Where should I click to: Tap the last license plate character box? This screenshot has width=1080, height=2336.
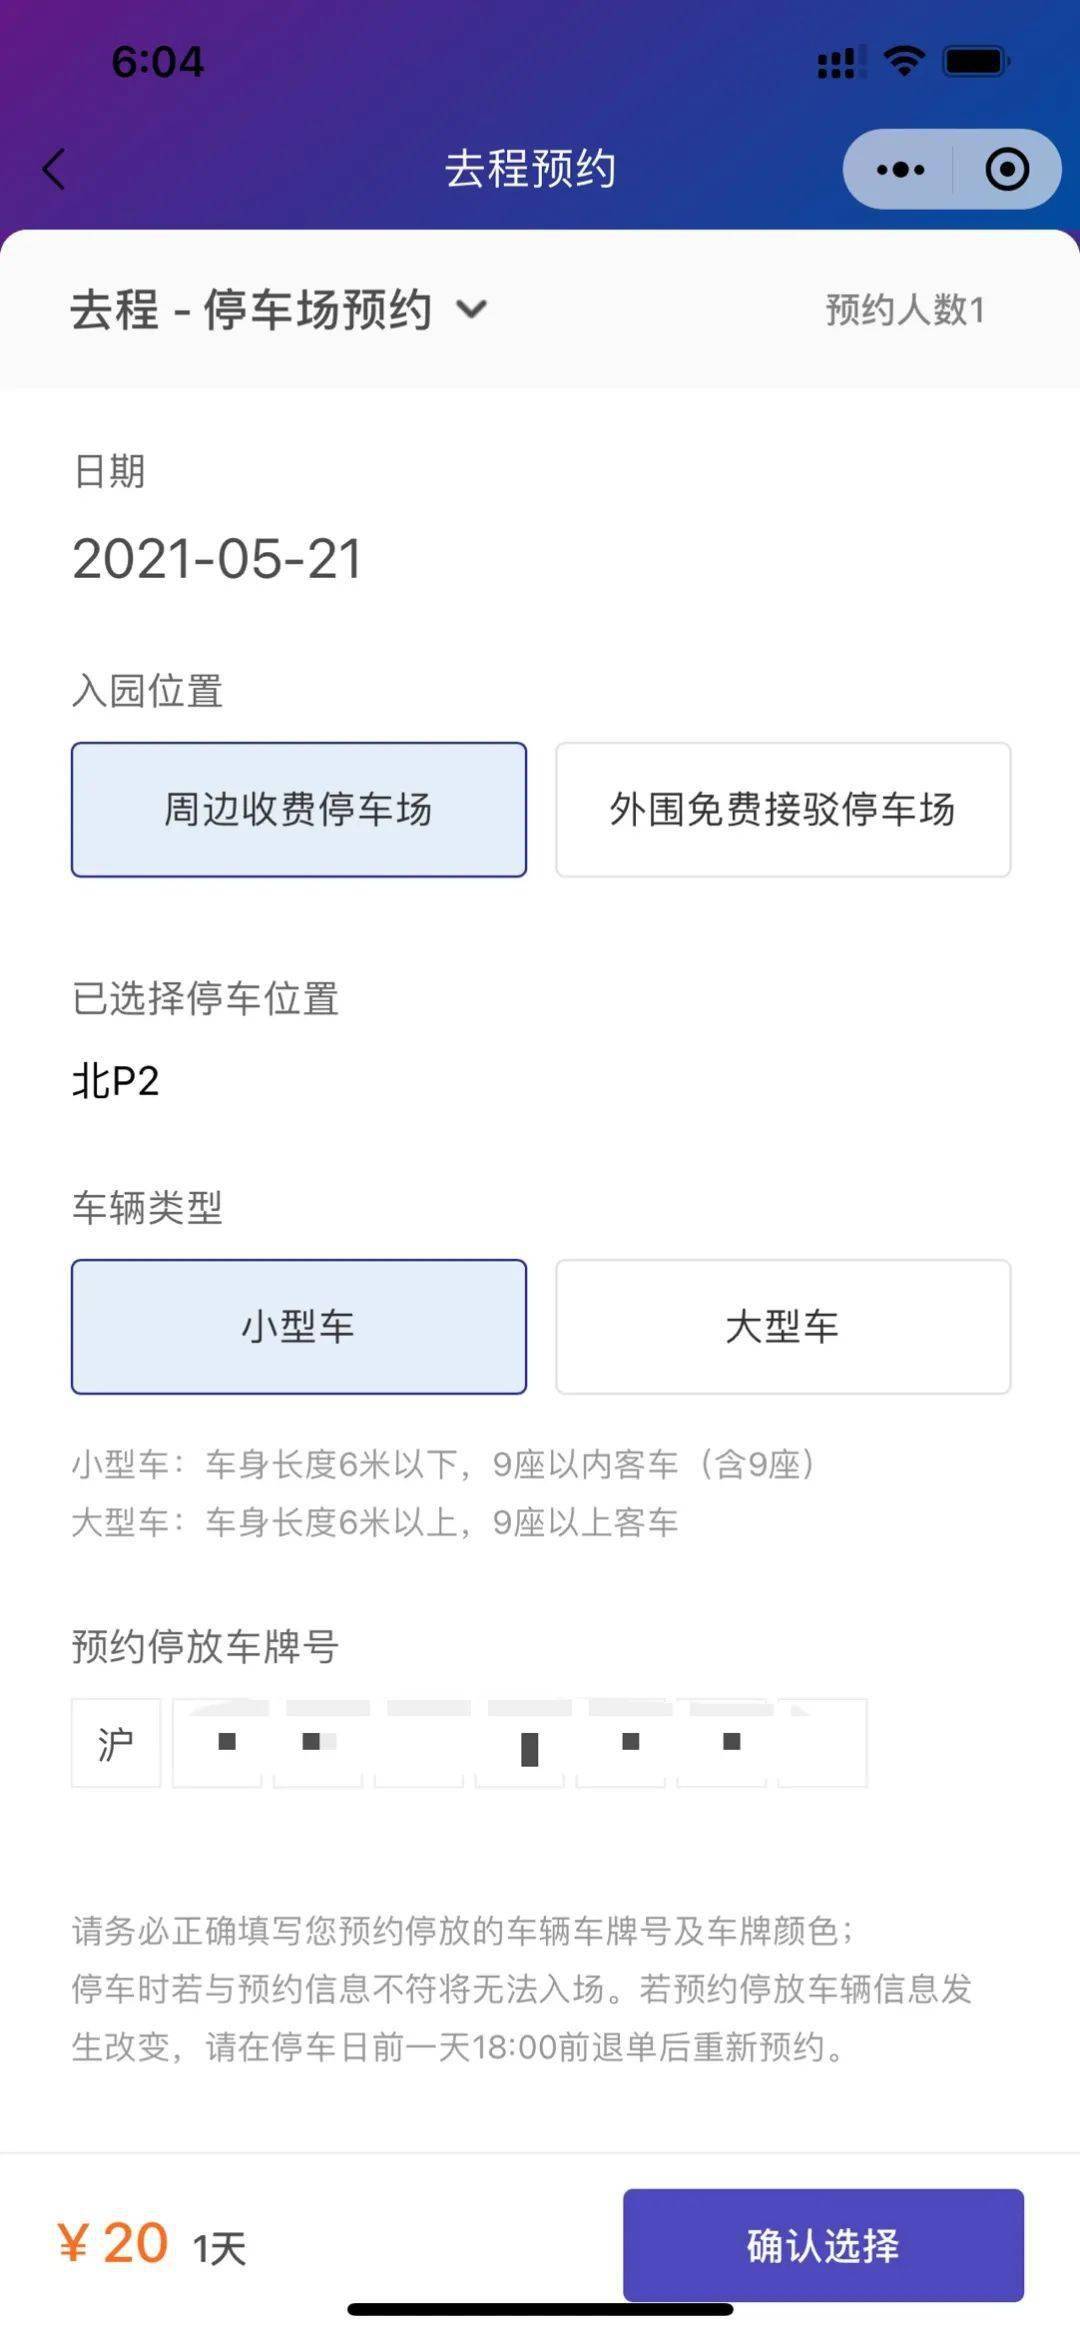(822, 1743)
